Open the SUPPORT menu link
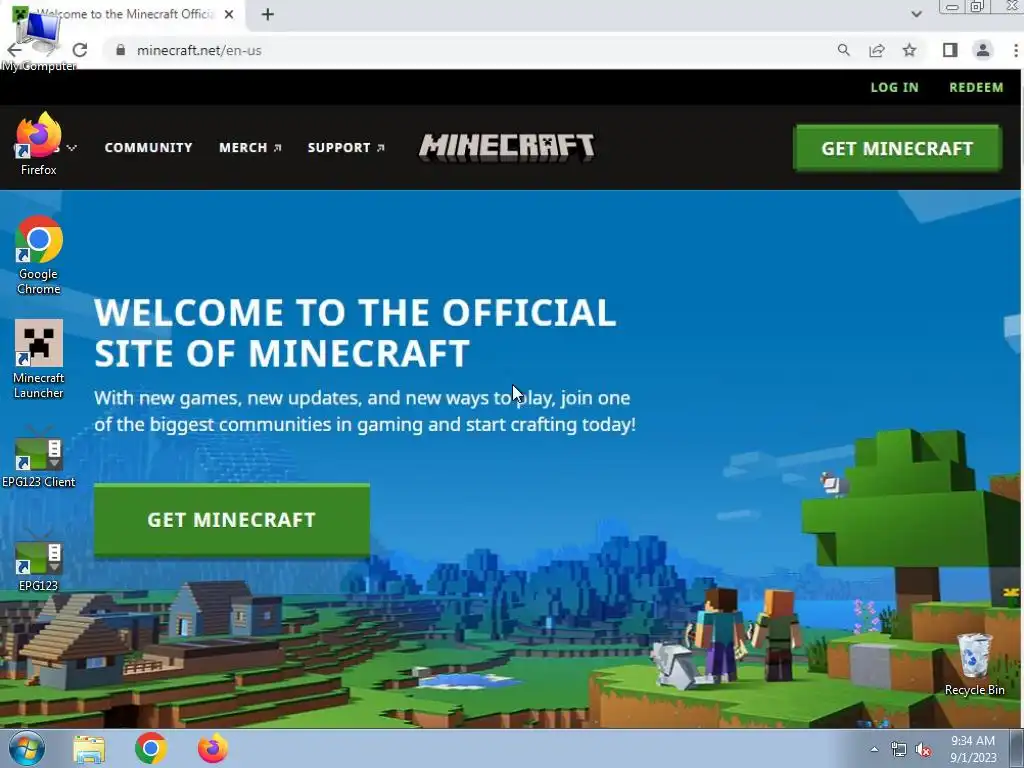 point(346,148)
